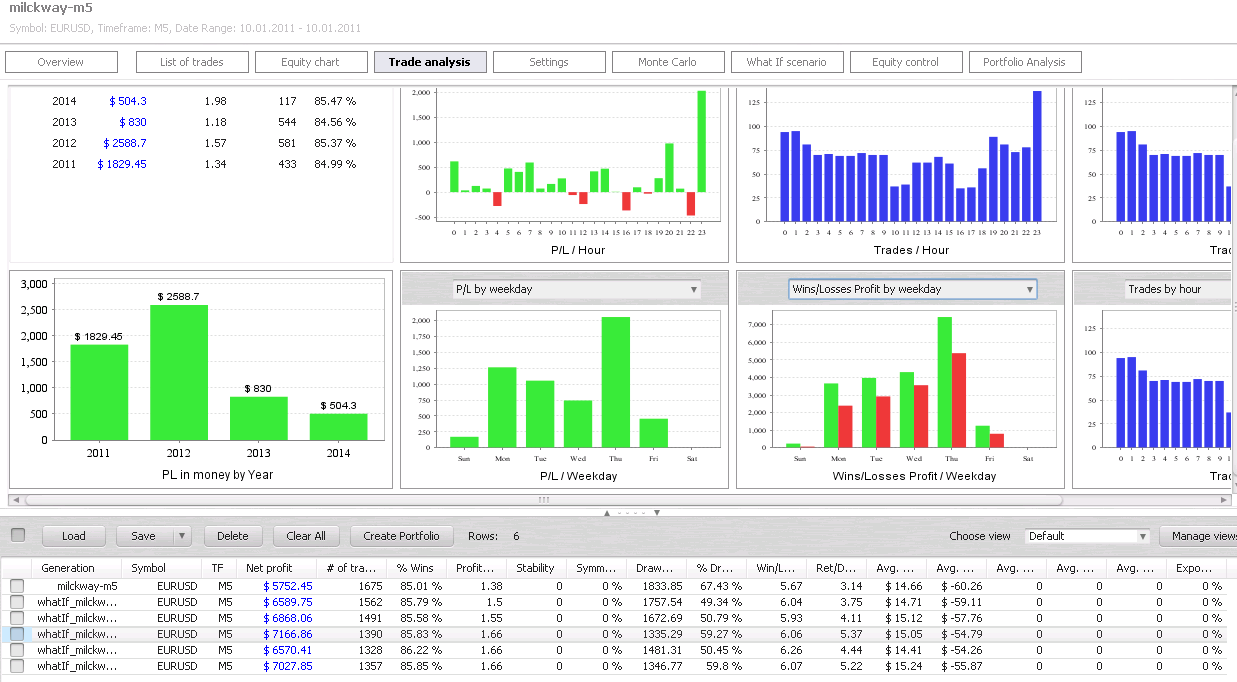Sort by % Wins column header

[416, 568]
